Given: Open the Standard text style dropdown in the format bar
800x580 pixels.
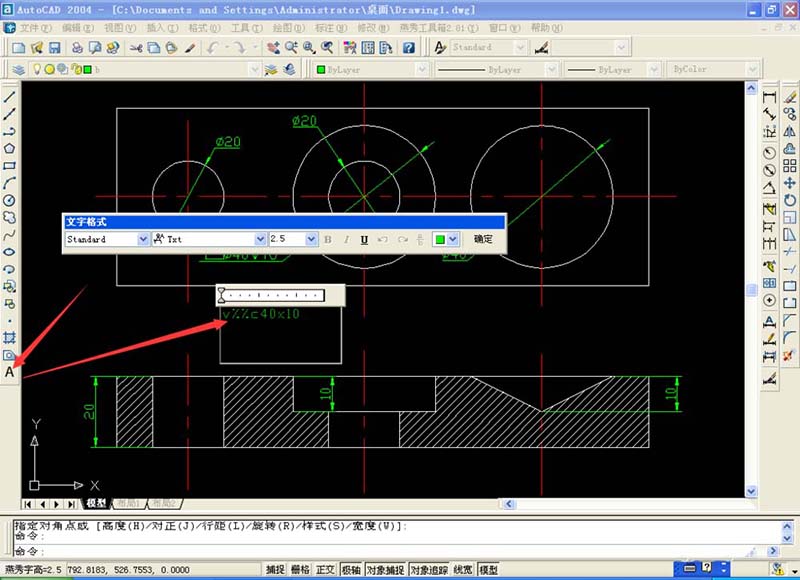Looking at the screenshot, I should tap(142, 240).
